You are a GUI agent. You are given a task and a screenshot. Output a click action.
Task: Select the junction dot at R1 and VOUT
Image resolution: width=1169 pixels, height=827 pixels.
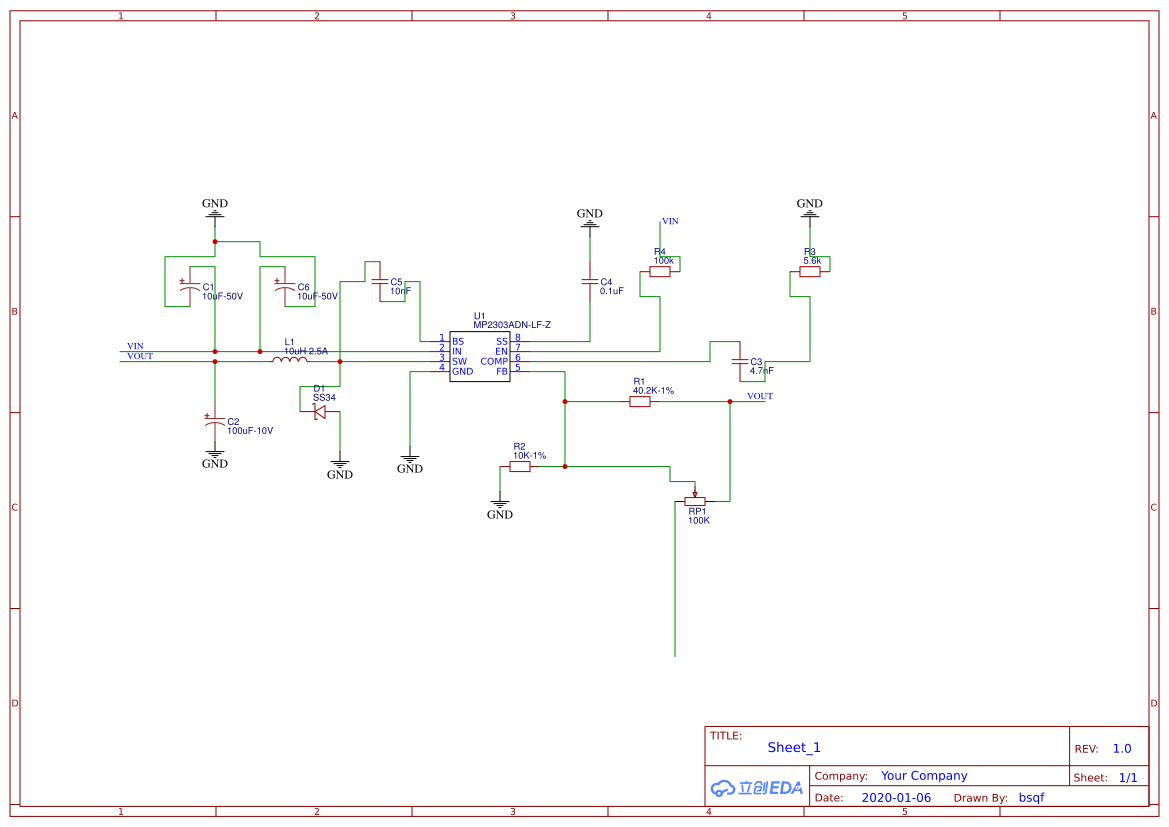point(730,402)
